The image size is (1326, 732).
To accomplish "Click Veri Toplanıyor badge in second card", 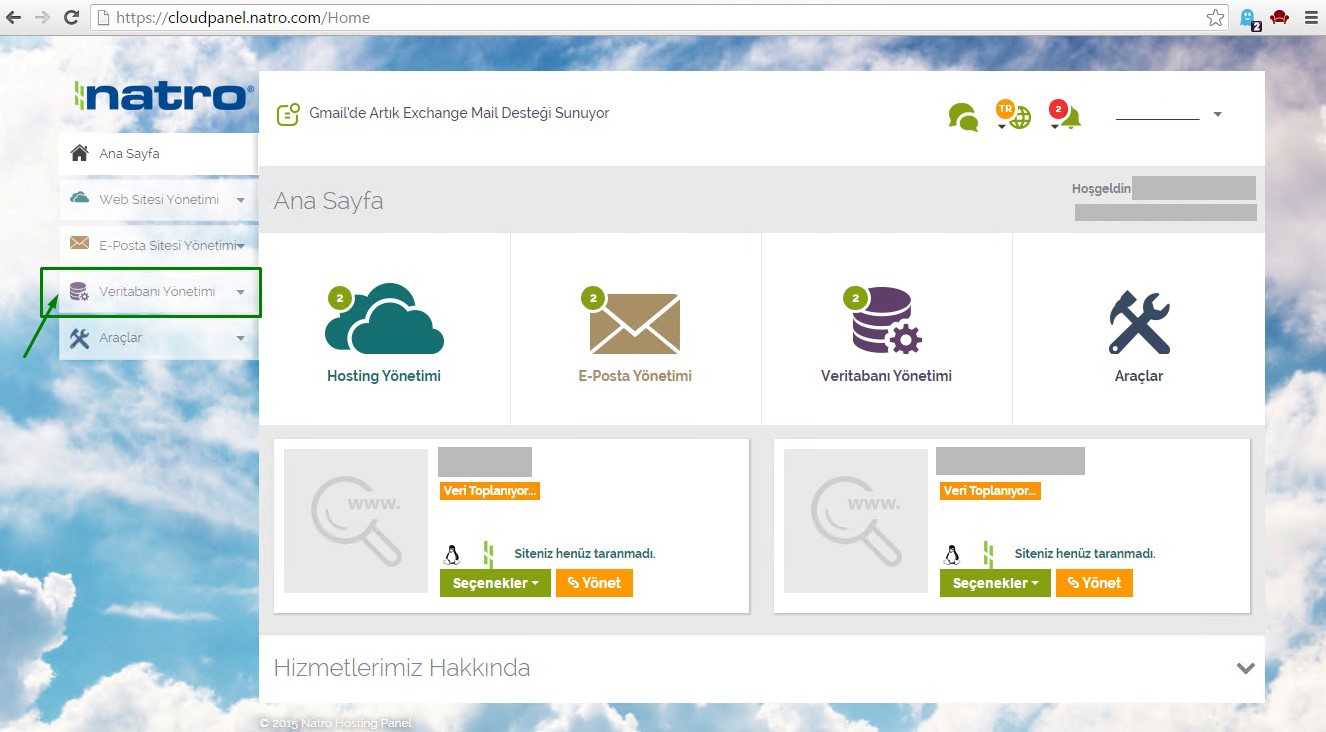I will [x=990, y=491].
